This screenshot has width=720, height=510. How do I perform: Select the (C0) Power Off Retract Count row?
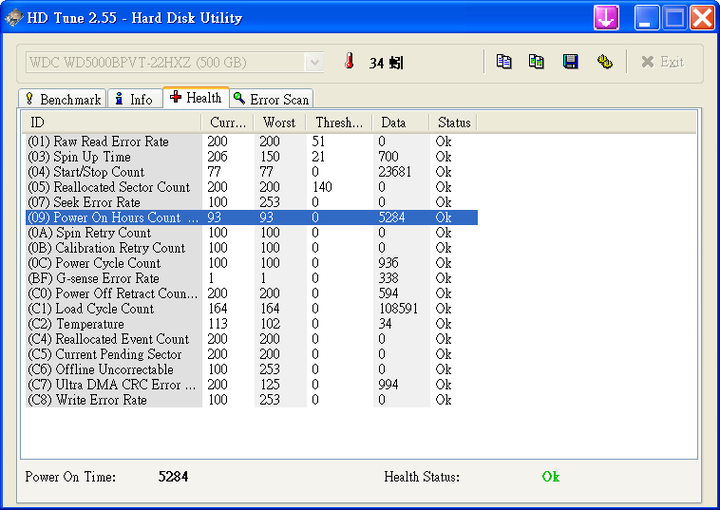click(x=252, y=293)
